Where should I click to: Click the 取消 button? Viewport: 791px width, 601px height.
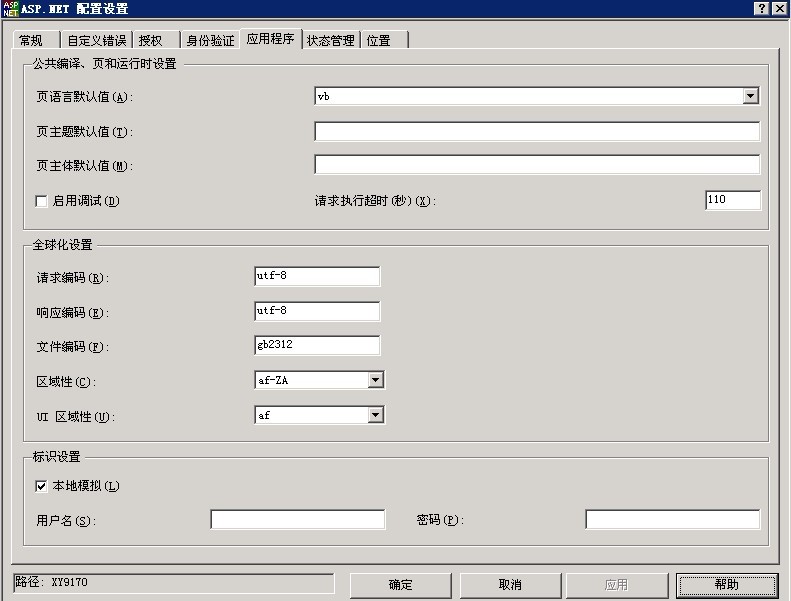tap(510, 585)
